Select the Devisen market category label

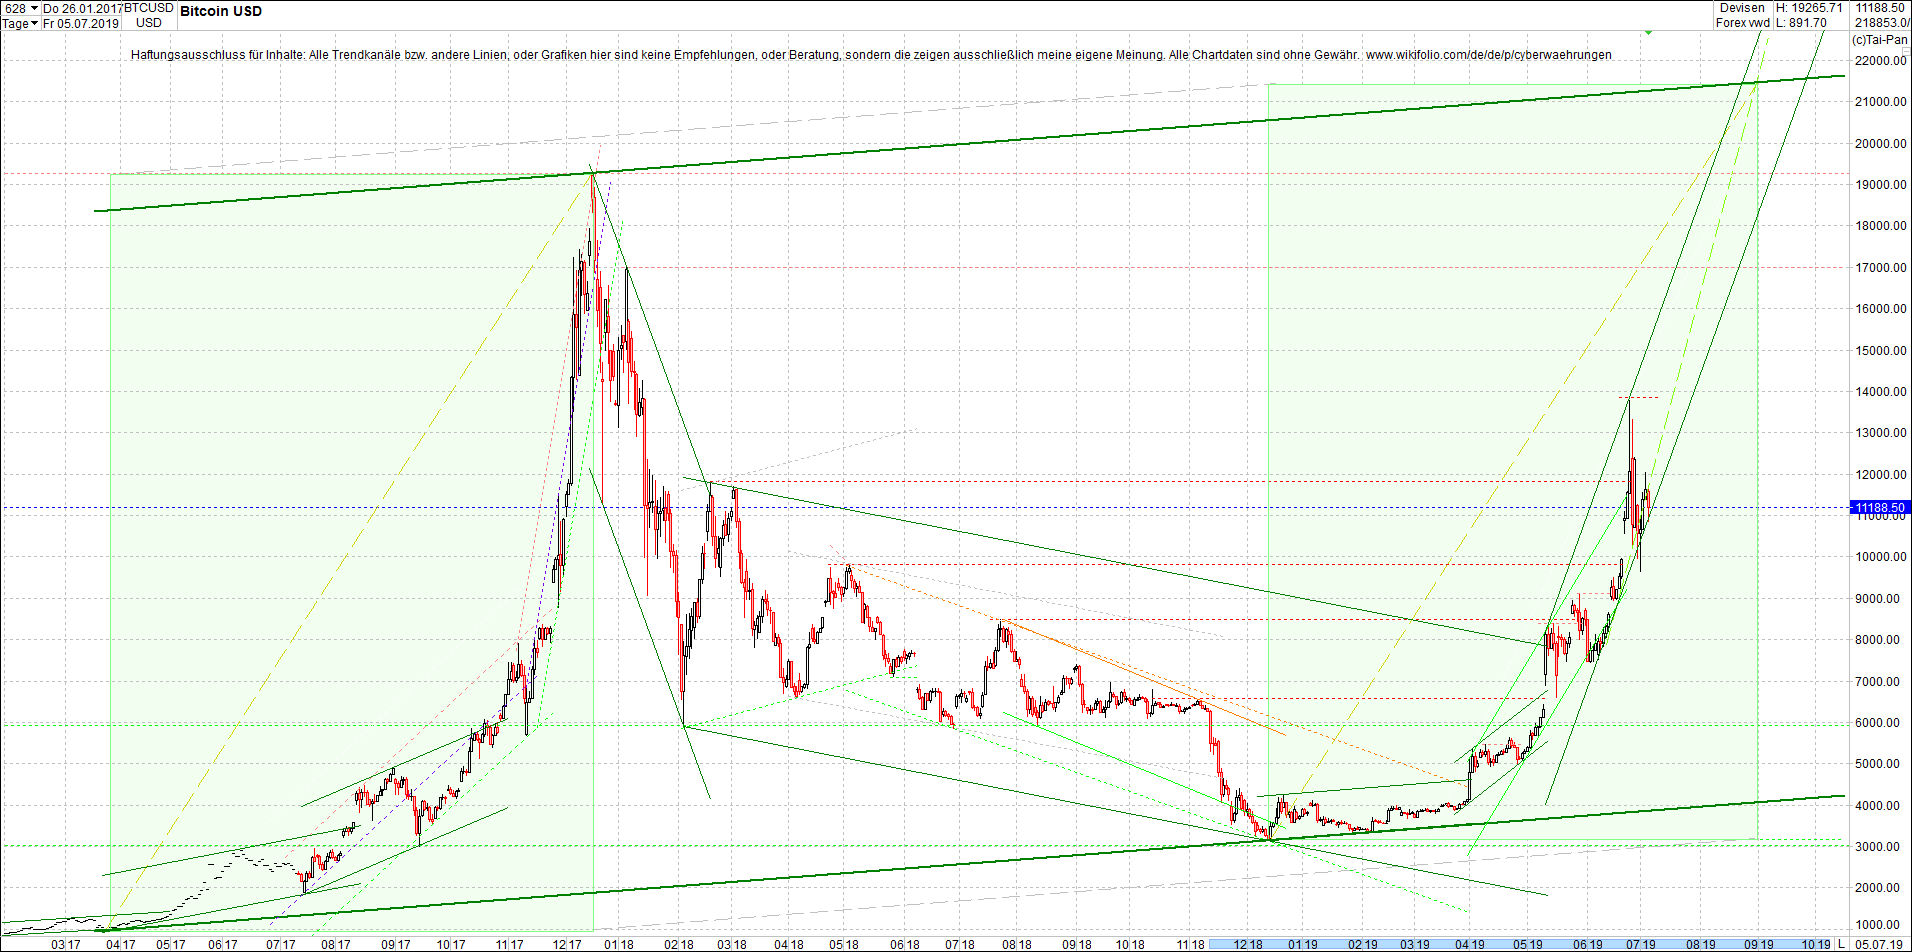[x=1742, y=7]
